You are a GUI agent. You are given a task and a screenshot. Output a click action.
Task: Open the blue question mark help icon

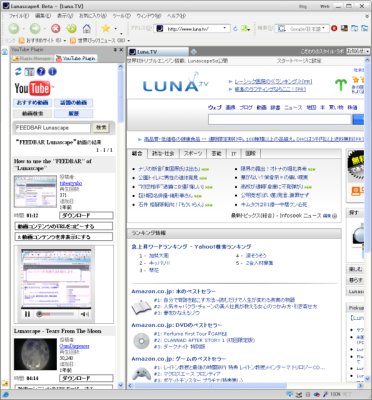click(x=41, y=71)
